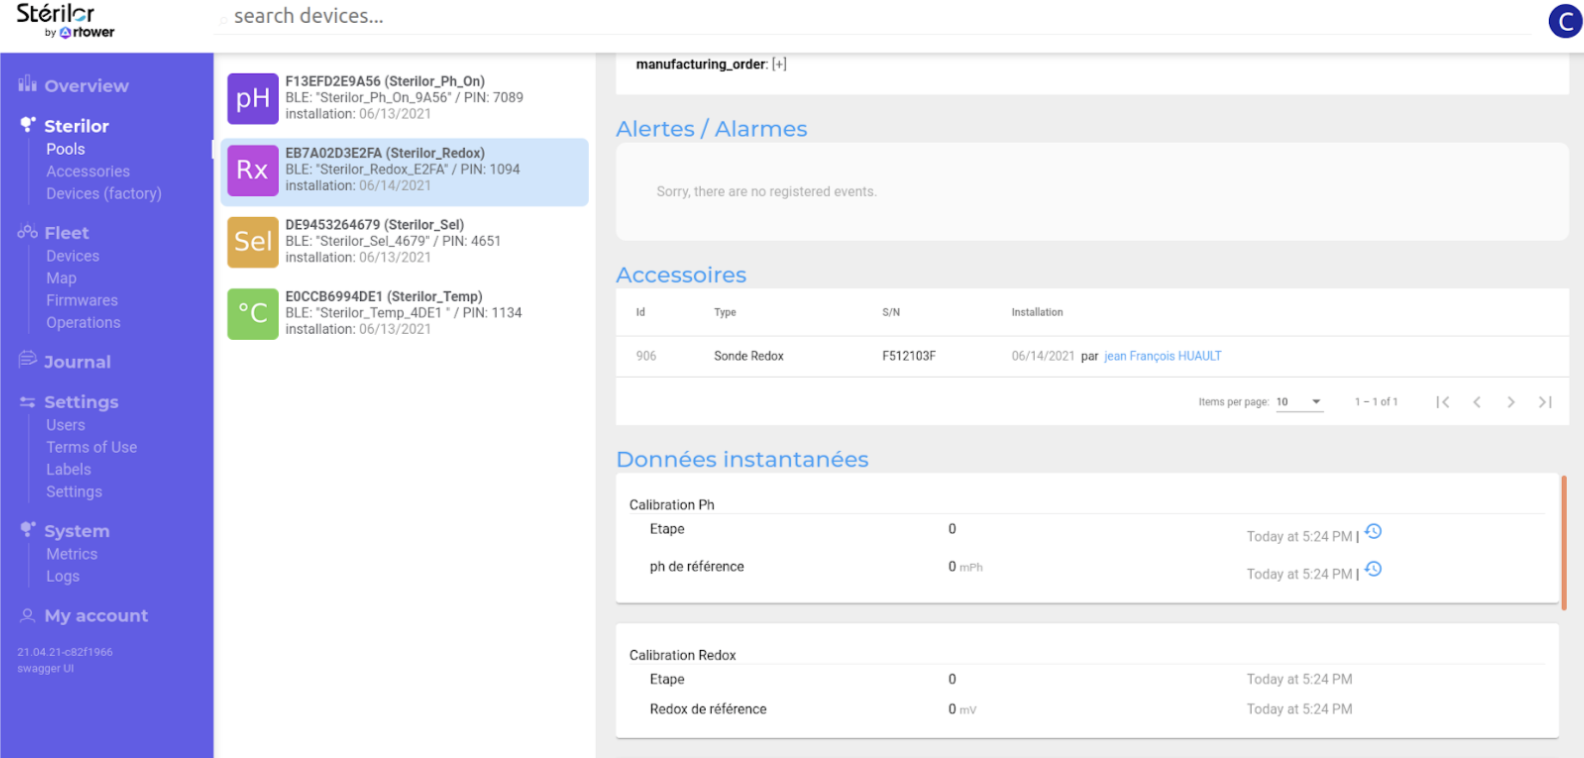
Task: Open Map under Fleet
Action: point(61,278)
